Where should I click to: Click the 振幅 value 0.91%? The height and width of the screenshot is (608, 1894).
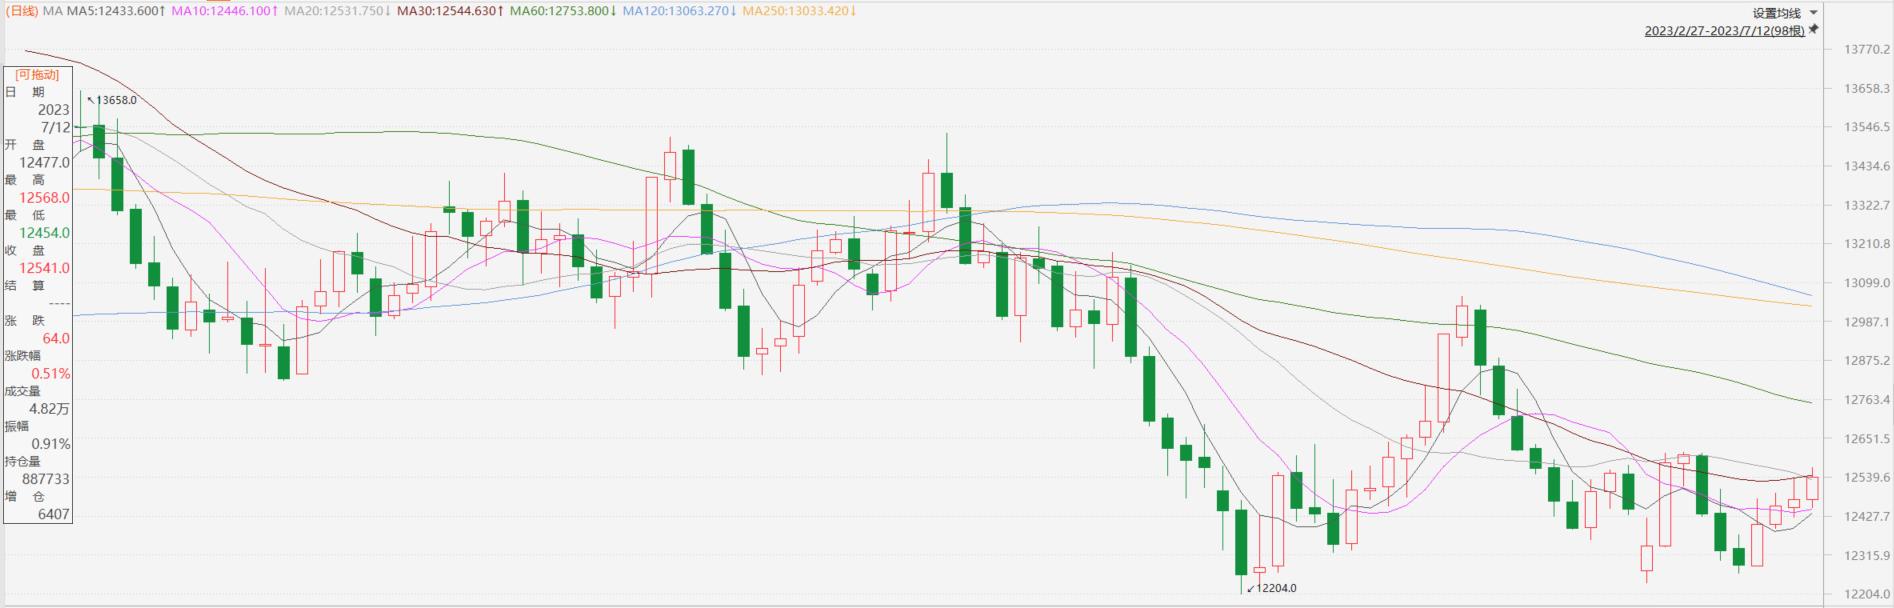tap(51, 444)
